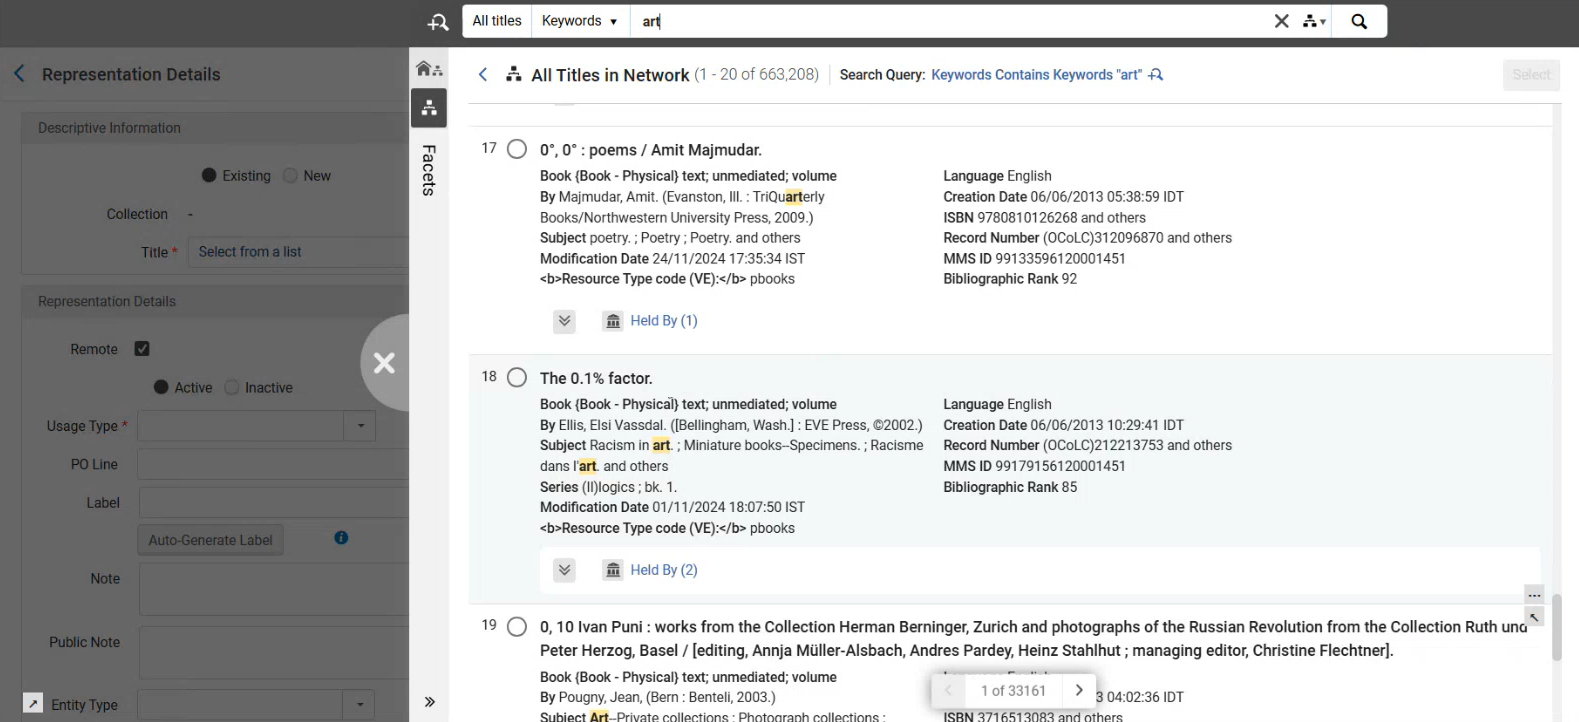Screen dimensions: 1579x722
Task: Click the Select button at top right
Action: point(1531,75)
